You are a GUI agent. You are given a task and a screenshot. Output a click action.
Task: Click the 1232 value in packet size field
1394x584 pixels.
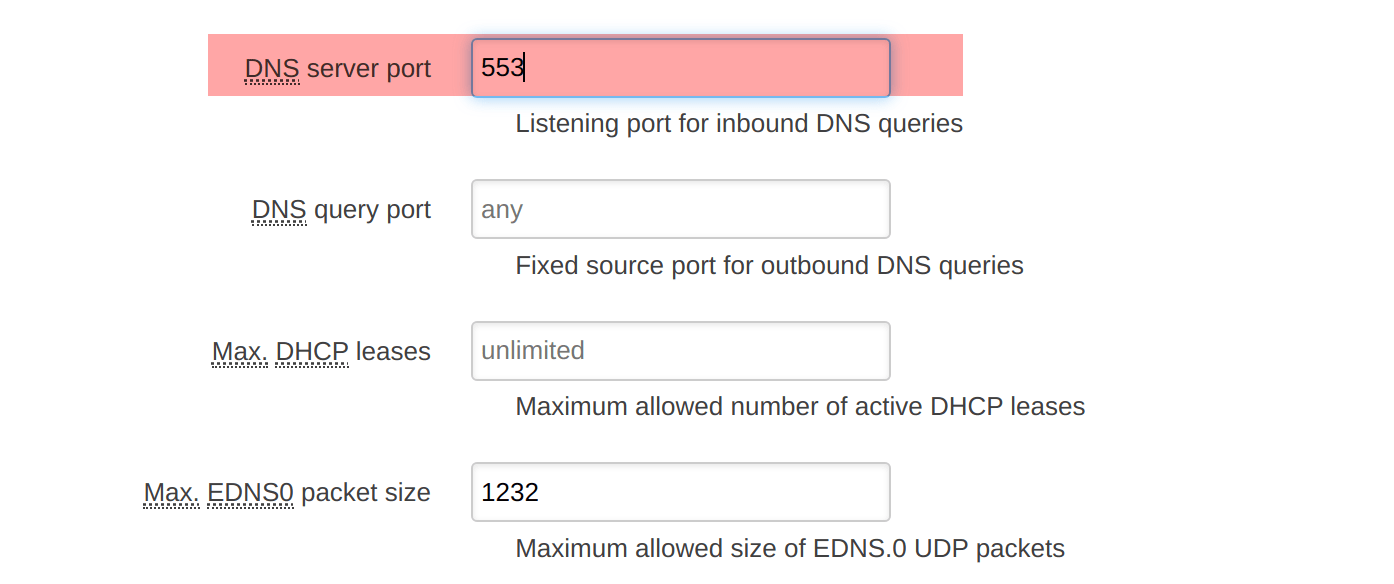(510, 492)
